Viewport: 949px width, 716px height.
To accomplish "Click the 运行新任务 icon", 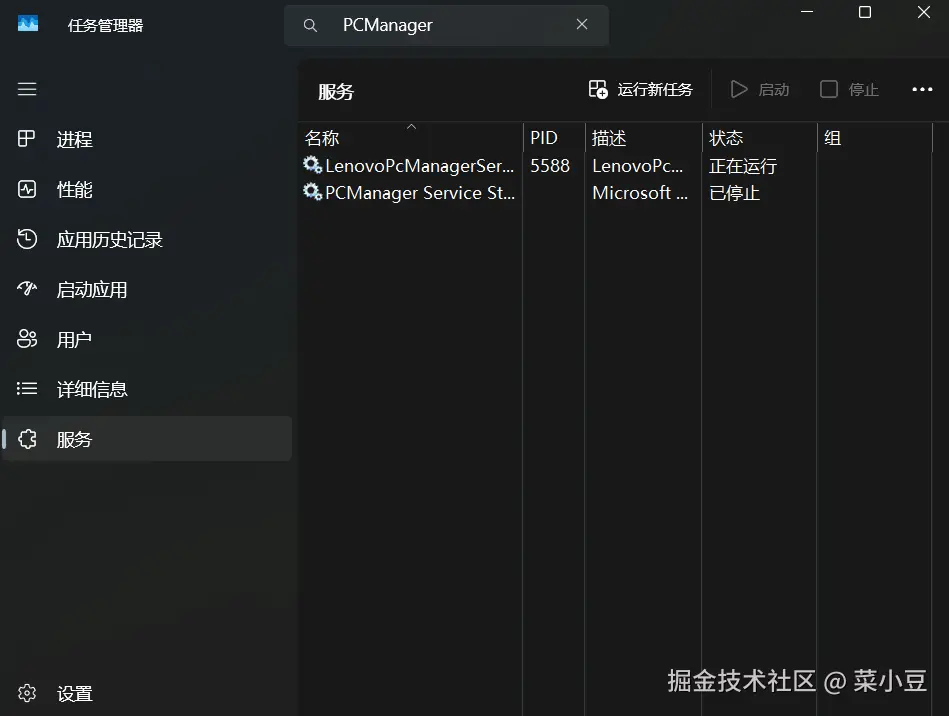I will 598,89.
